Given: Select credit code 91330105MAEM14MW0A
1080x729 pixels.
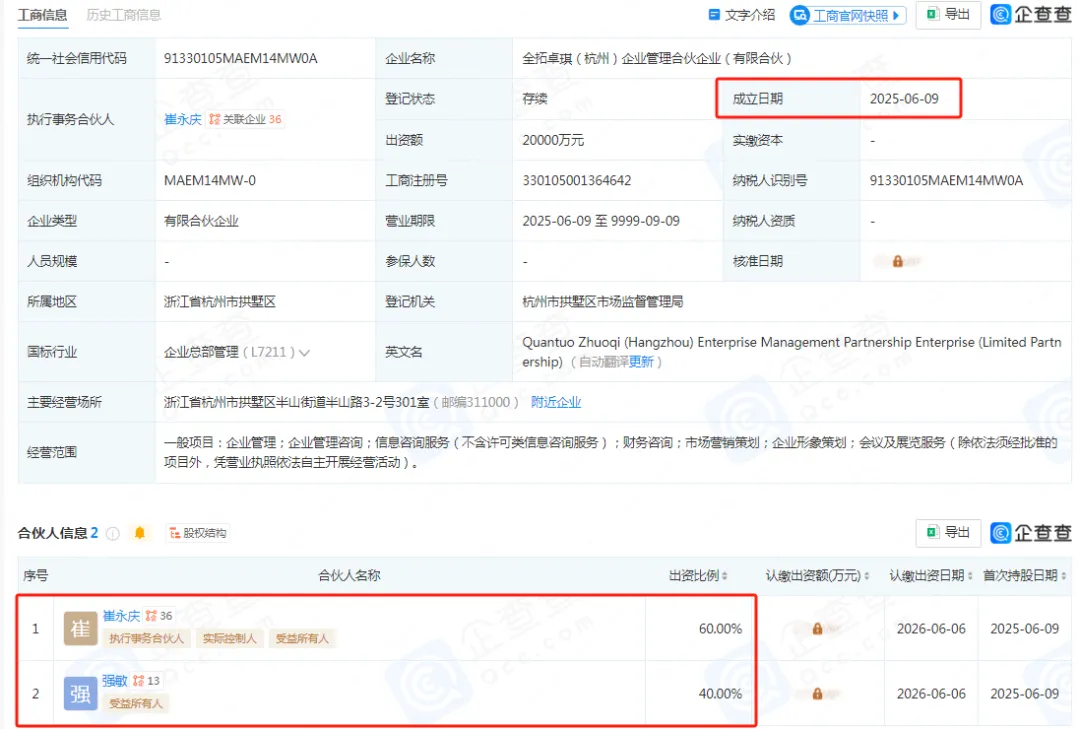Looking at the screenshot, I should (240, 59).
